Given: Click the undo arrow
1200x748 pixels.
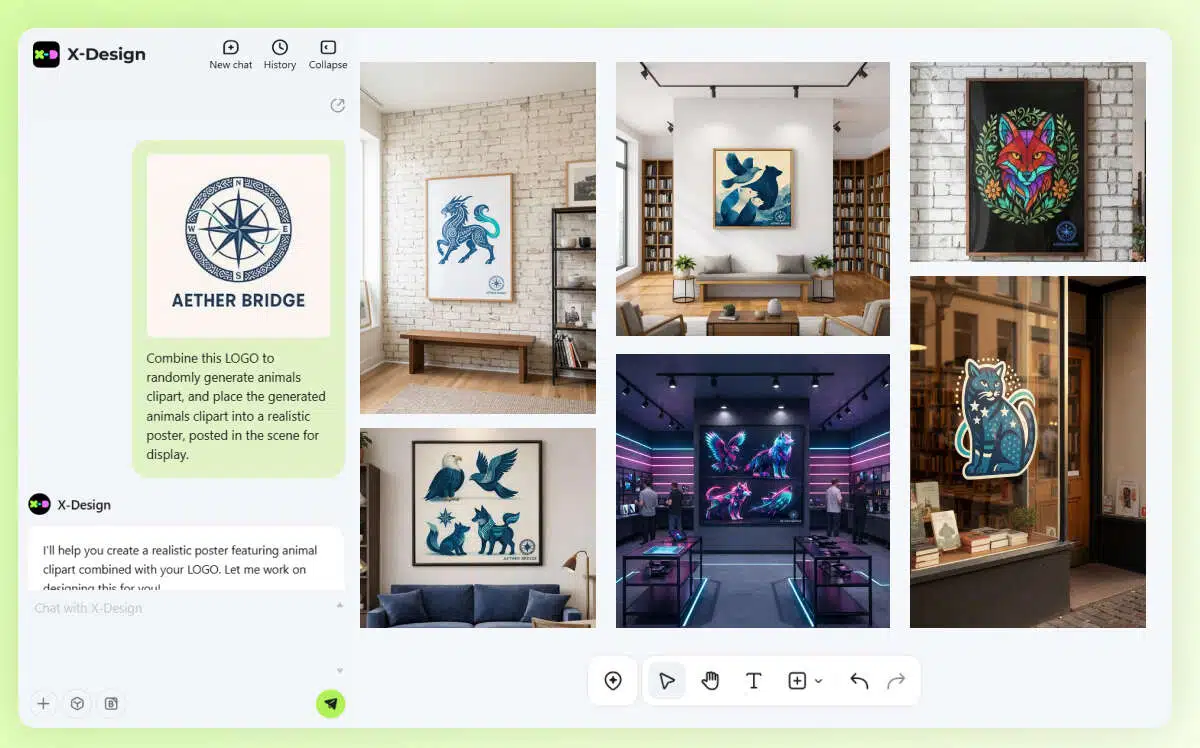Looking at the screenshot, I should tap(858, 681).
